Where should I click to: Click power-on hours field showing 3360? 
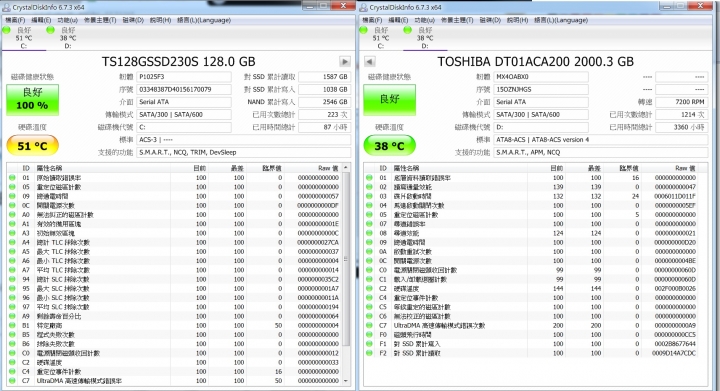click(681, 127)
